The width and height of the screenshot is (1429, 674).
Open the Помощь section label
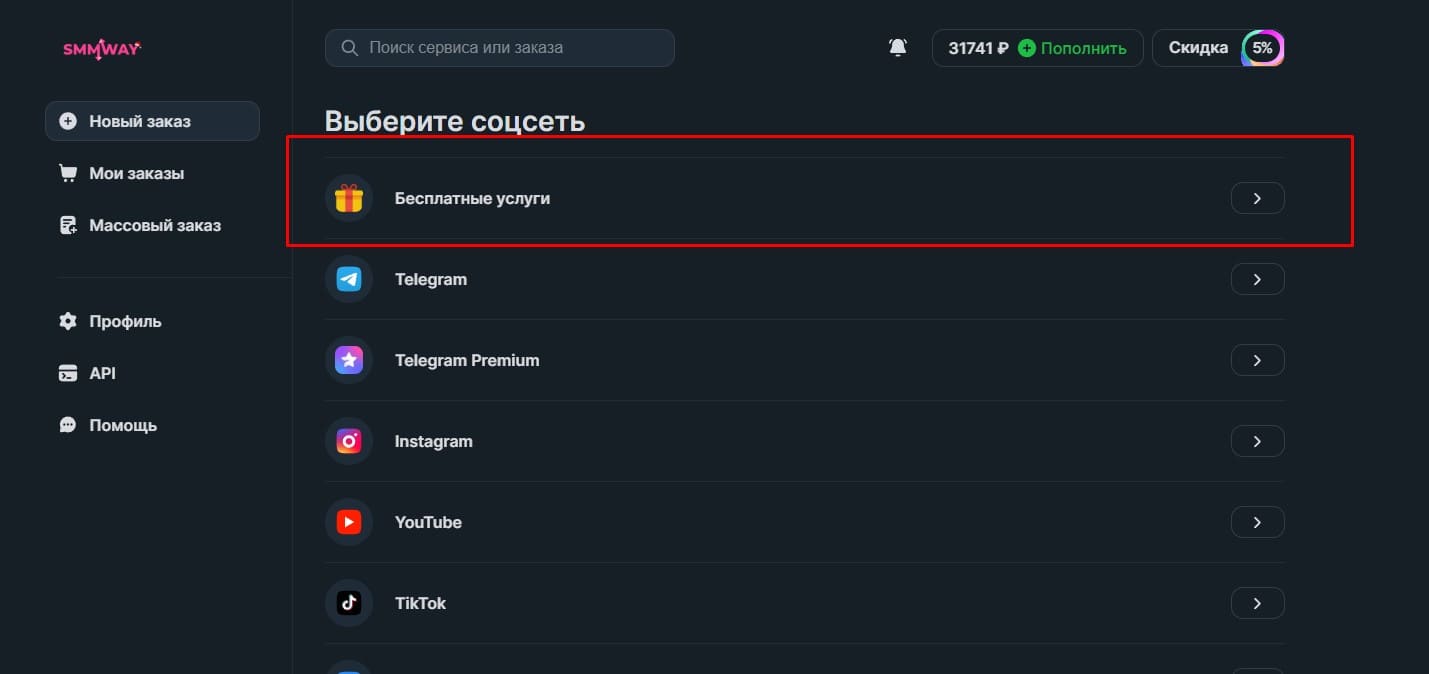[x=123, y=425]
